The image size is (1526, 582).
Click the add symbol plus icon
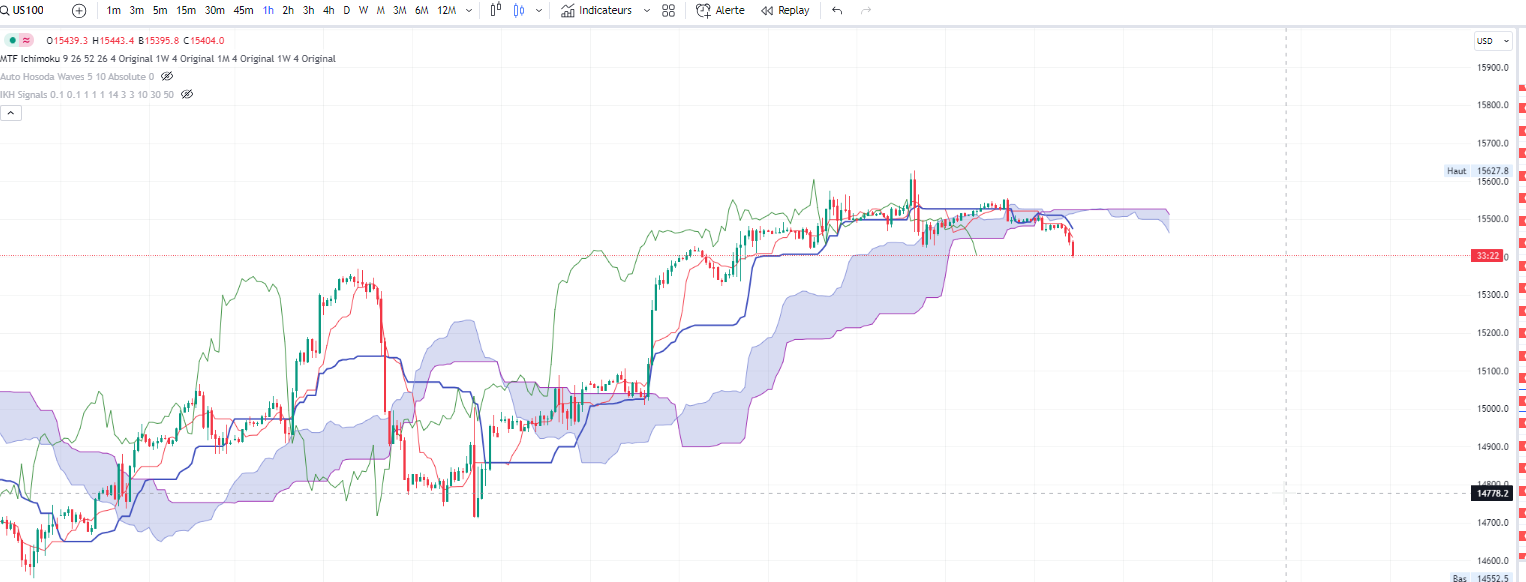coord(79,10)
